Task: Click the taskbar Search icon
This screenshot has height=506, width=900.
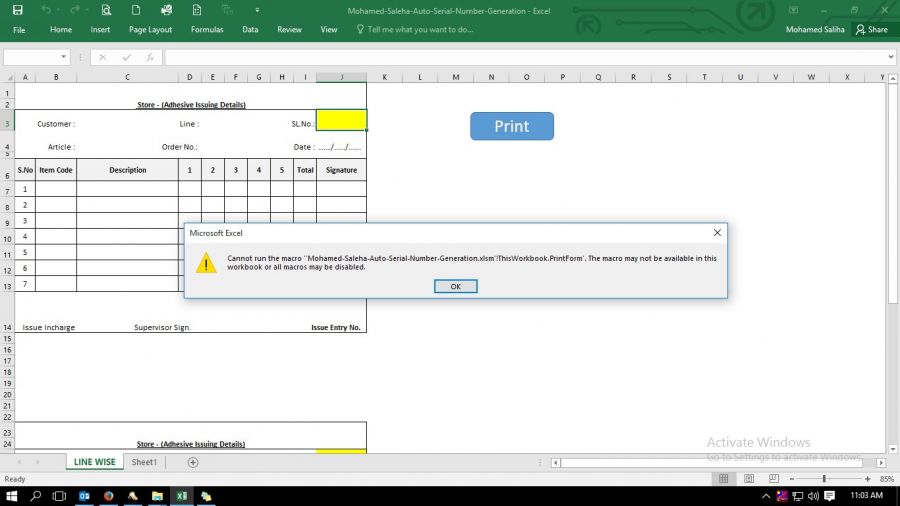Action: click(x=36, y=496)
